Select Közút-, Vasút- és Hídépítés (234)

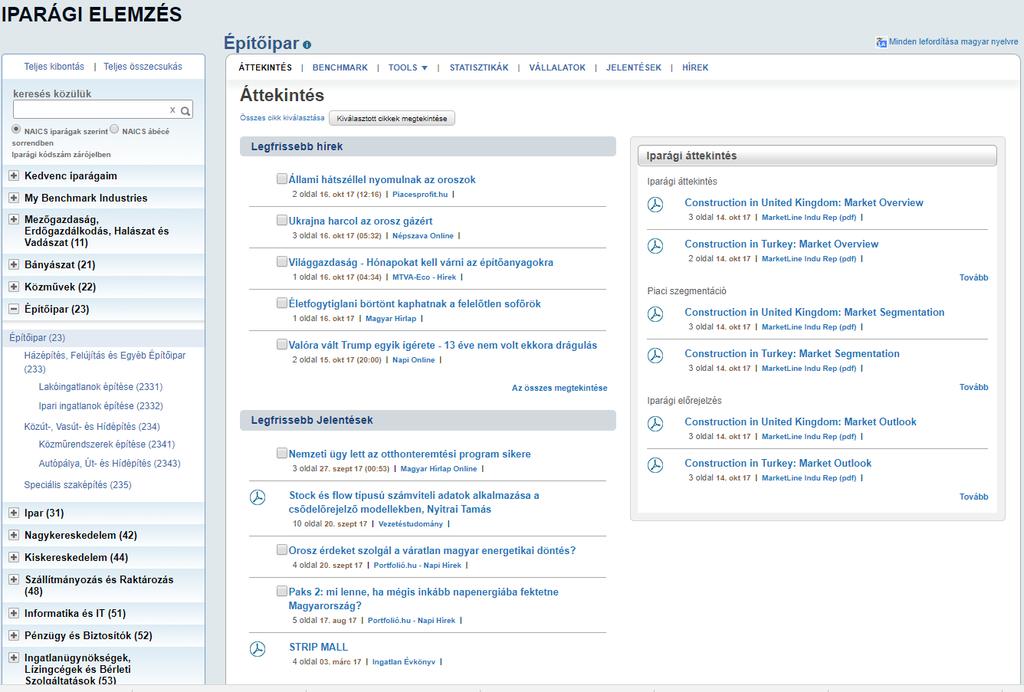click(92, 426)
